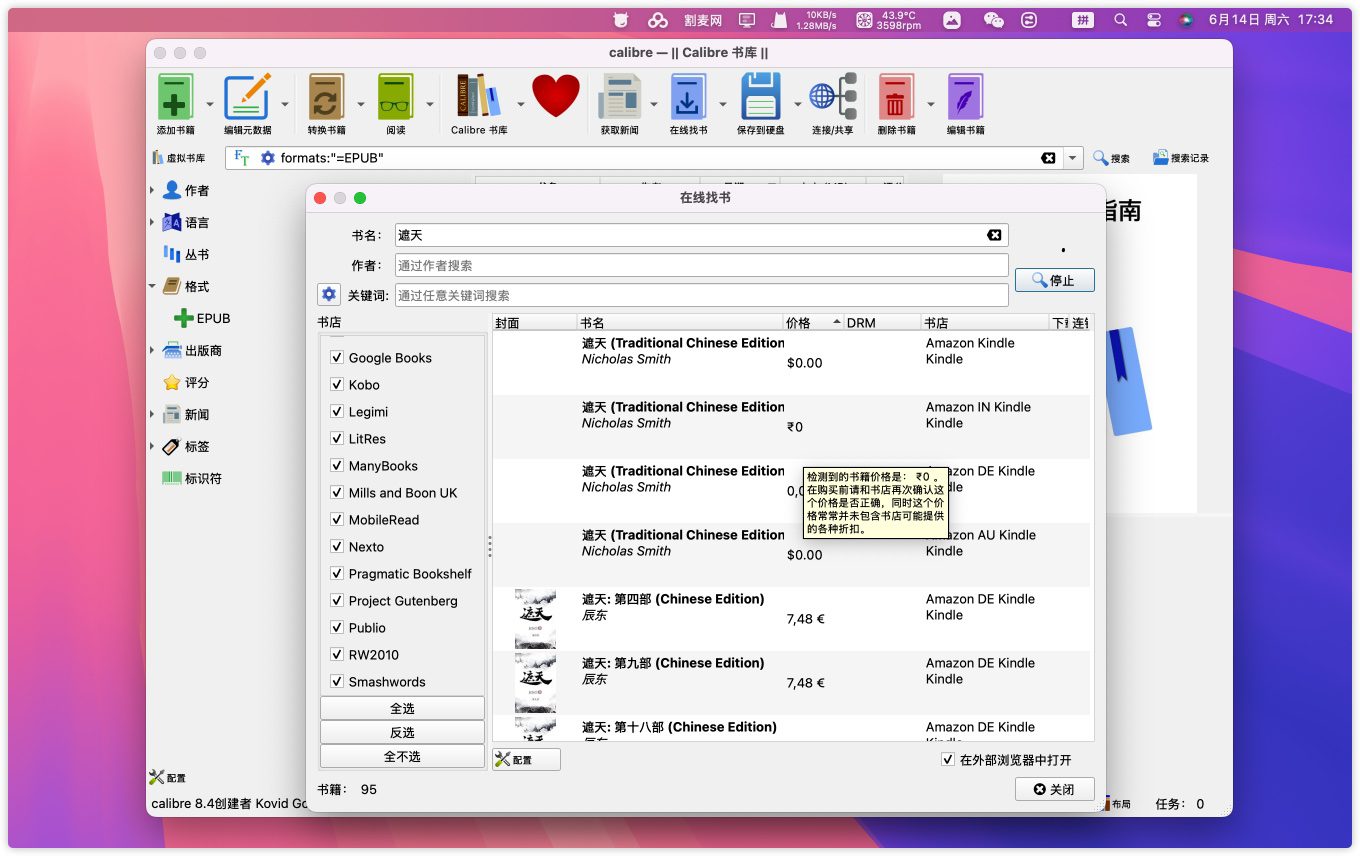The image size is (1360, 856).
Task: Click the Select All (全选) stores button
Action: [x=402, y=708]
